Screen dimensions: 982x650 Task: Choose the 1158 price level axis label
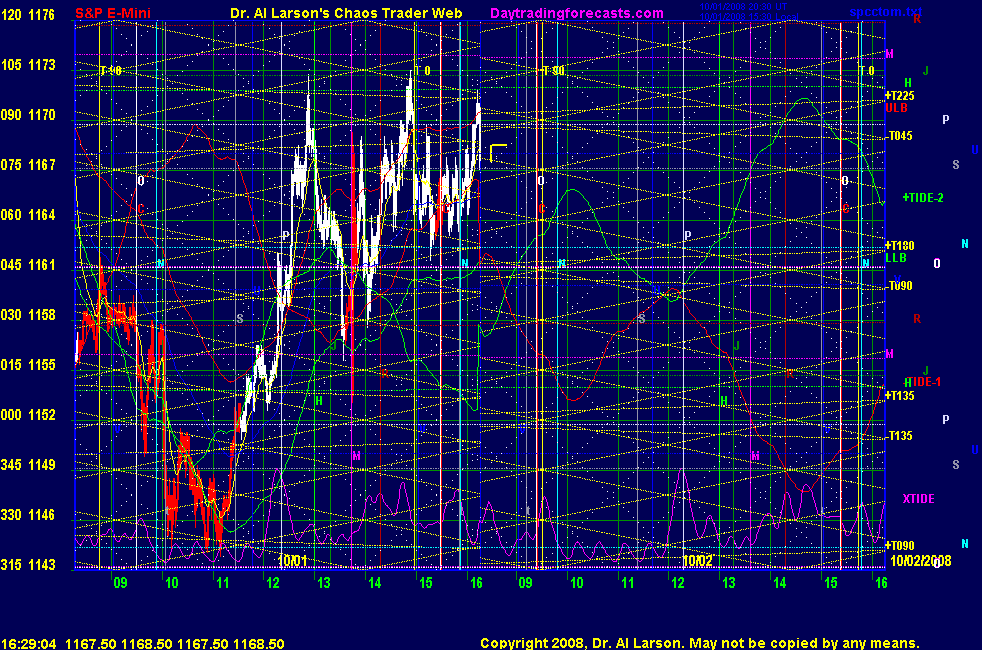pos(41,315)
